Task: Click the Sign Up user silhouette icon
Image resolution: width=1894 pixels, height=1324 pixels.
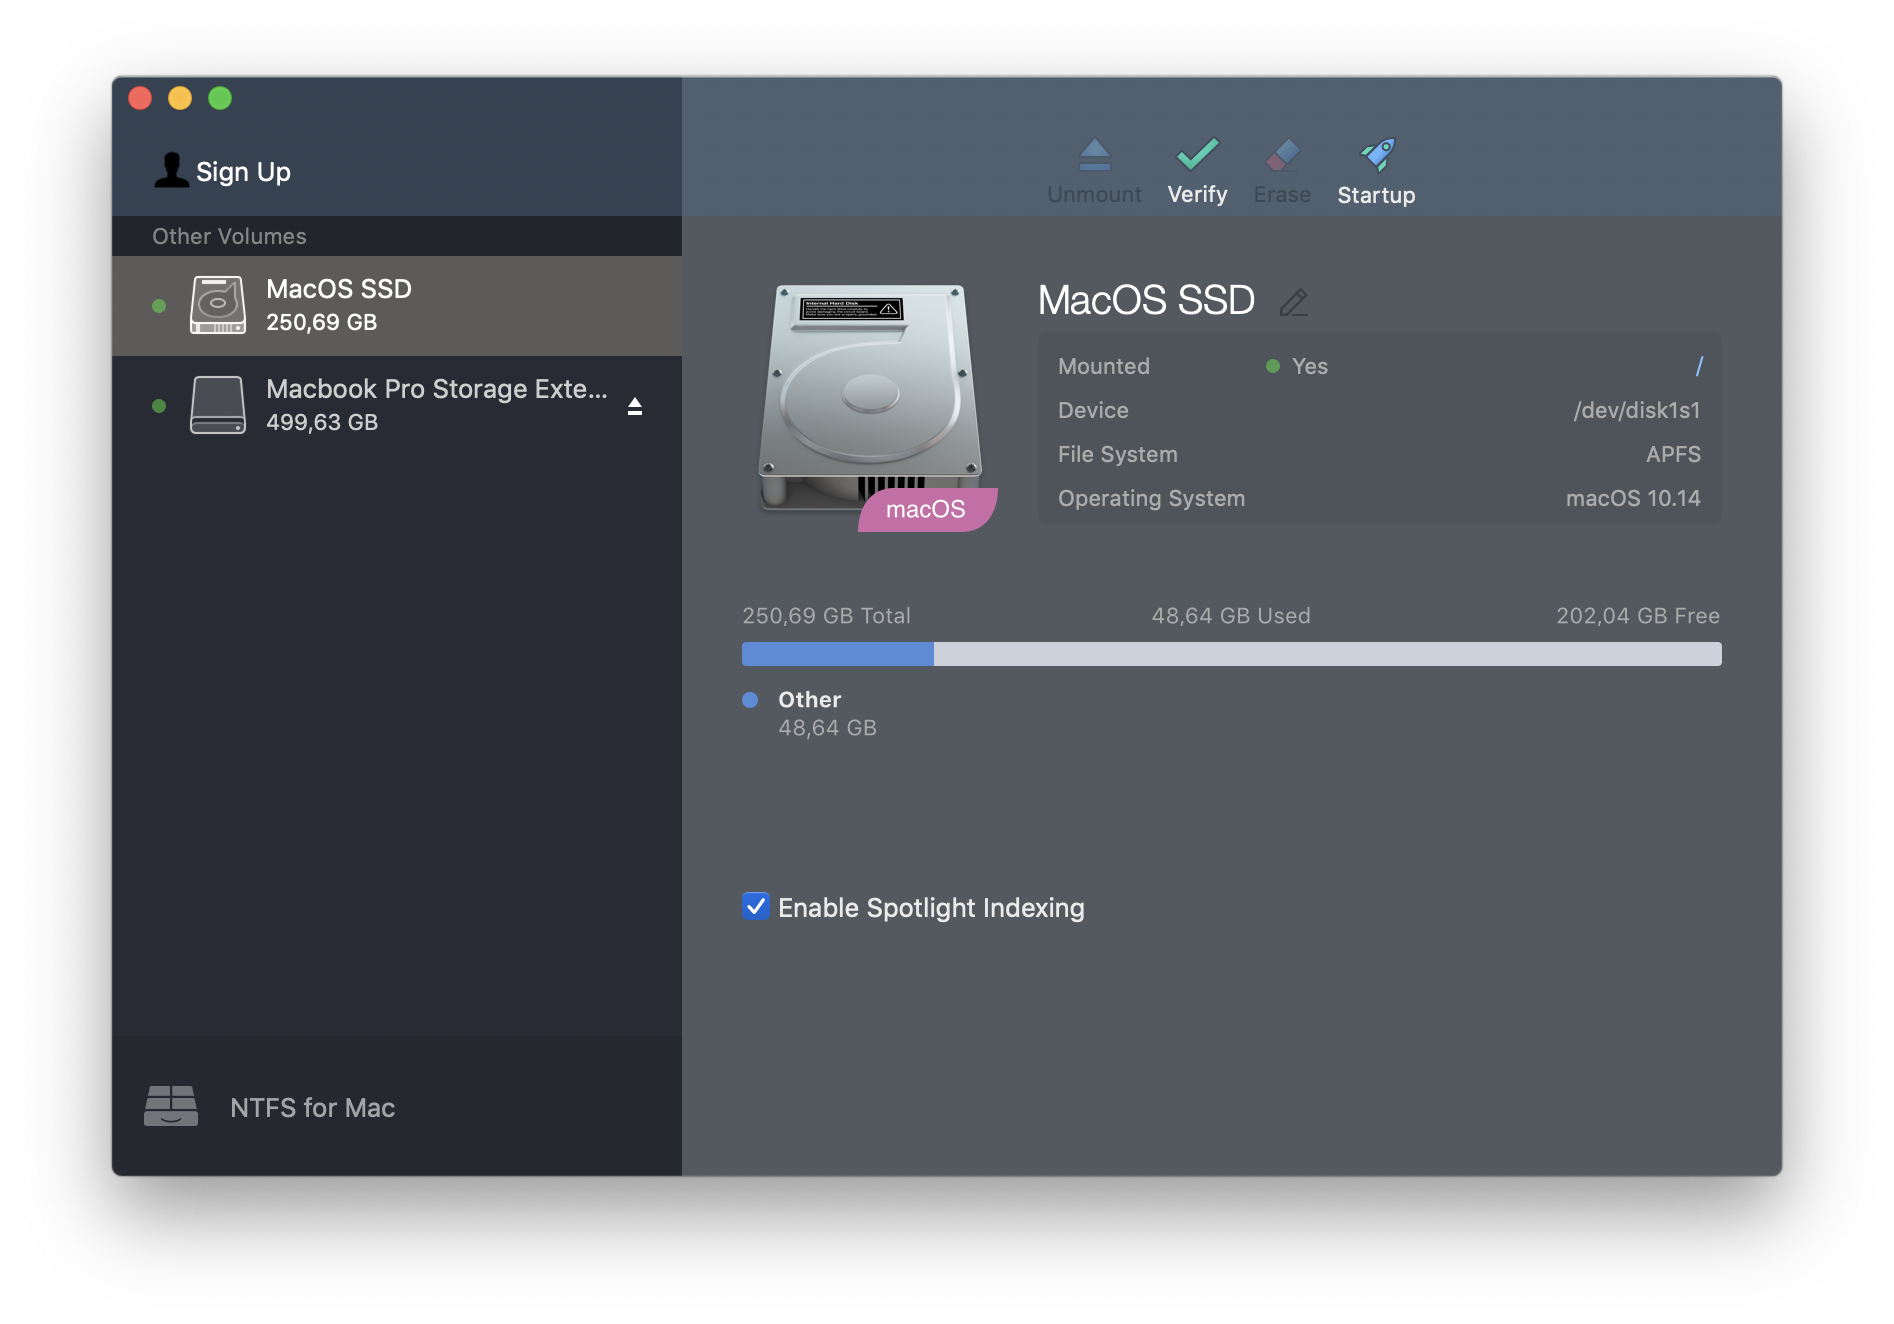Action: 171,170
